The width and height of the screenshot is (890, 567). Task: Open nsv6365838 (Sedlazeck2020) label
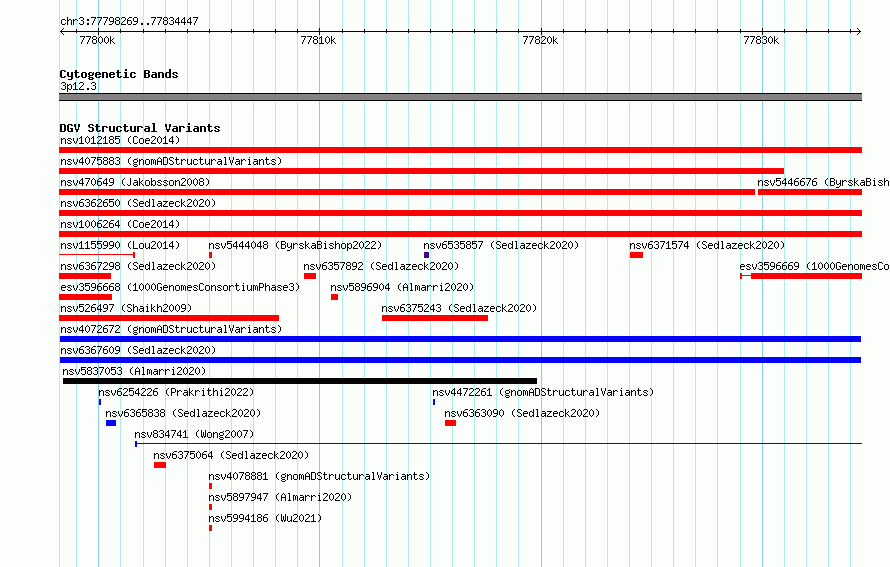tap(183, 413)
